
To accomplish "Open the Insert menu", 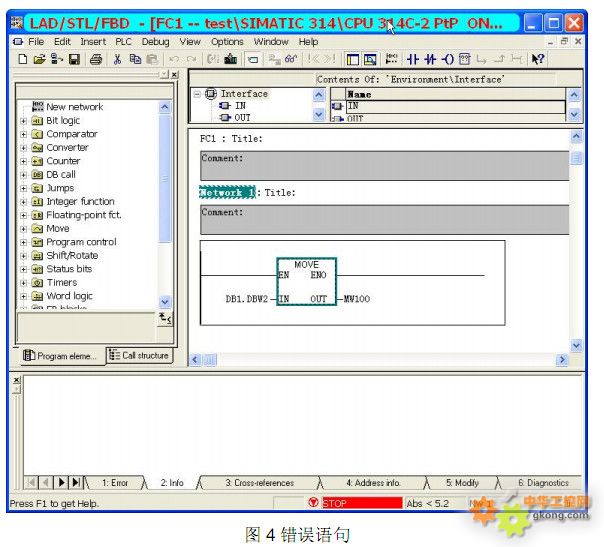I will point(93,42).
